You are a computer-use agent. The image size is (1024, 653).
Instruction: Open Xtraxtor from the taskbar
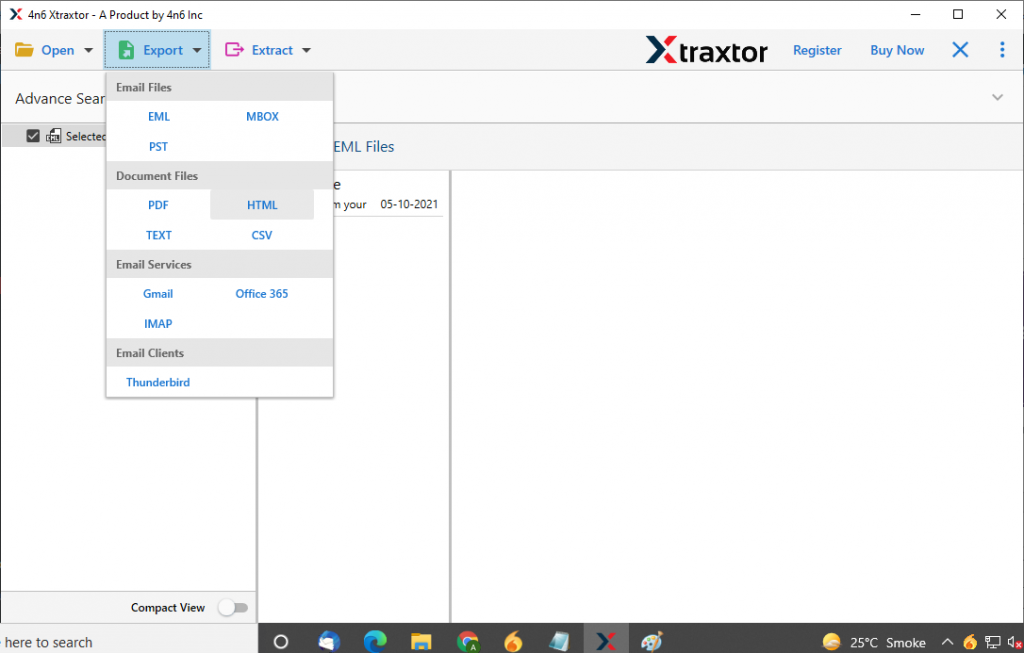click(605, 639)
